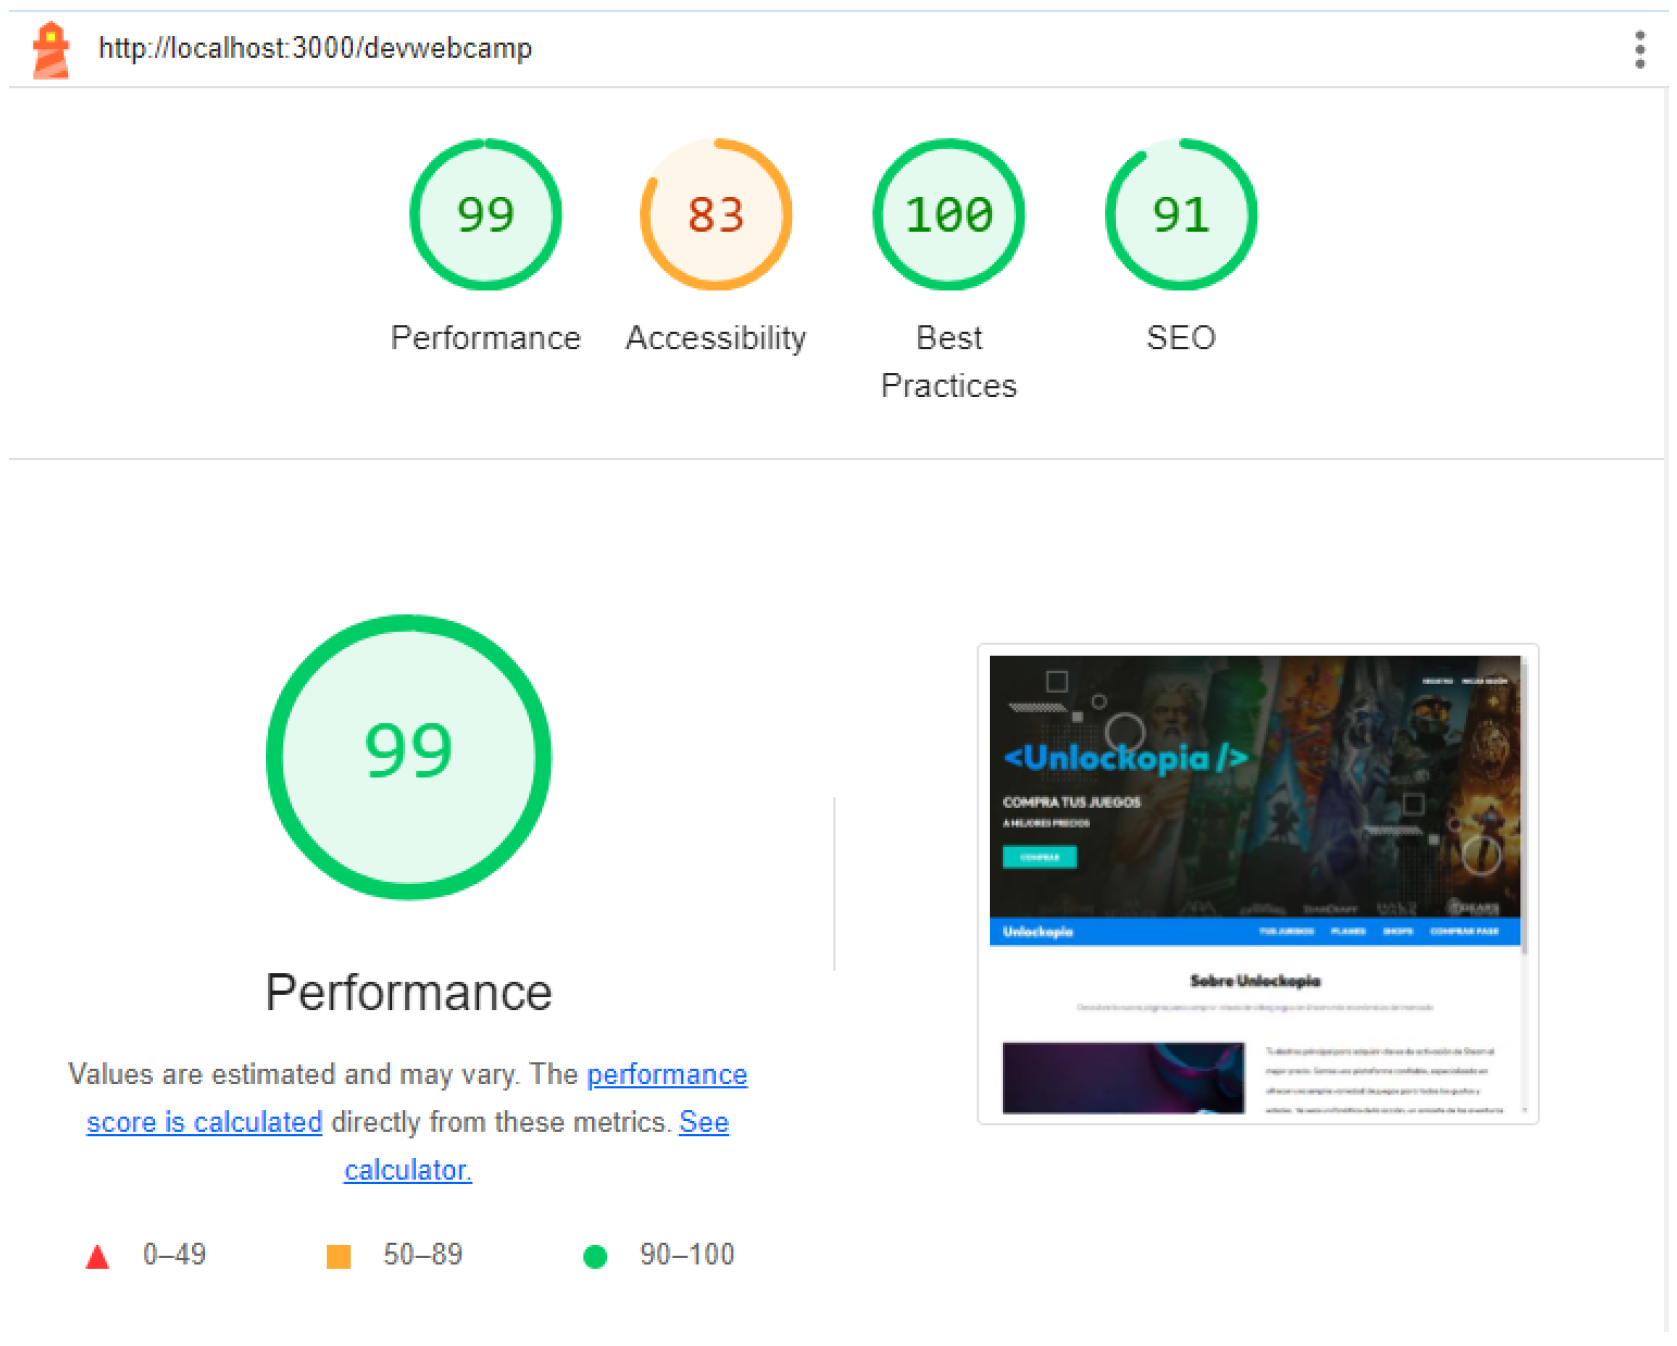The height and width of the screenshot is (1346, 1677).
Task: Select the Accessibility gauge showing 83
Action: click(x=715, y=215)
